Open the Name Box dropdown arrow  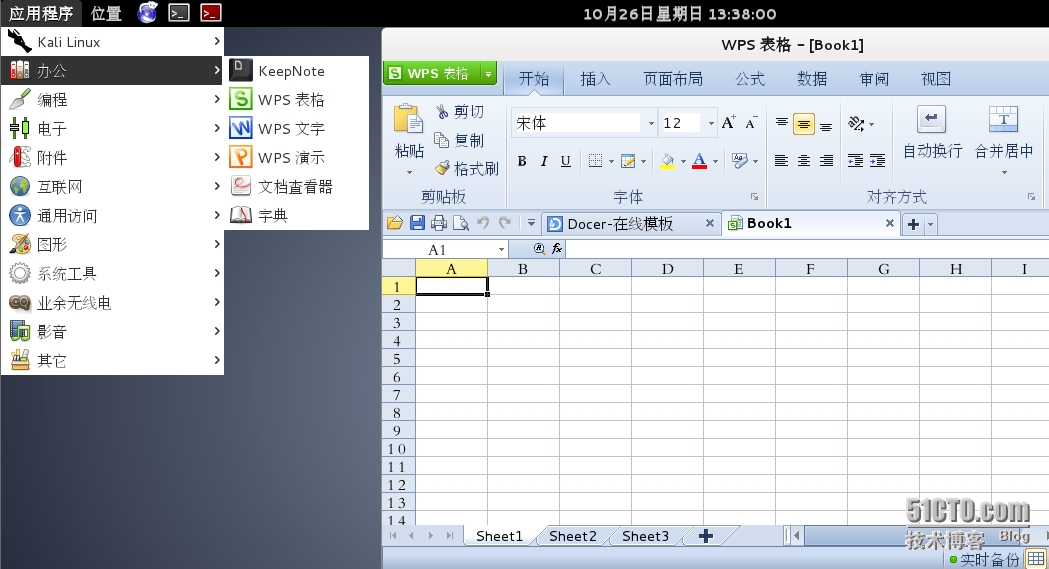501,249
